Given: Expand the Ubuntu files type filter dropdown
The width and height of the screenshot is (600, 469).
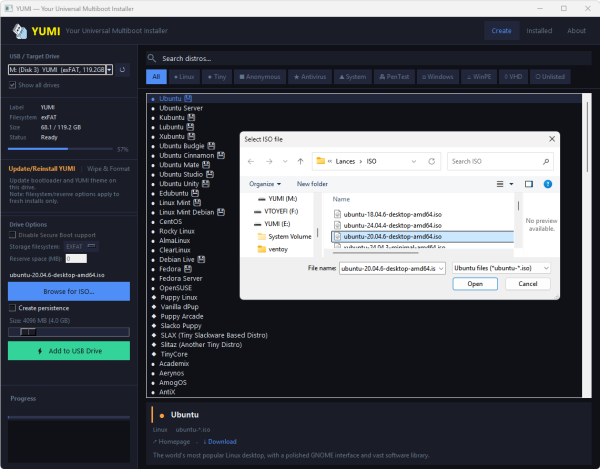Looking at the screenshot, I should [x=501, y=268].
